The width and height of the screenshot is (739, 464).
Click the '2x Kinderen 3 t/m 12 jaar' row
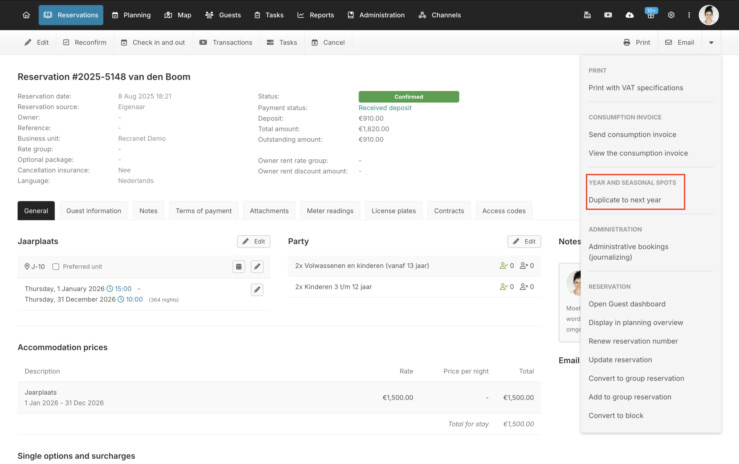[x=414, y=286]
